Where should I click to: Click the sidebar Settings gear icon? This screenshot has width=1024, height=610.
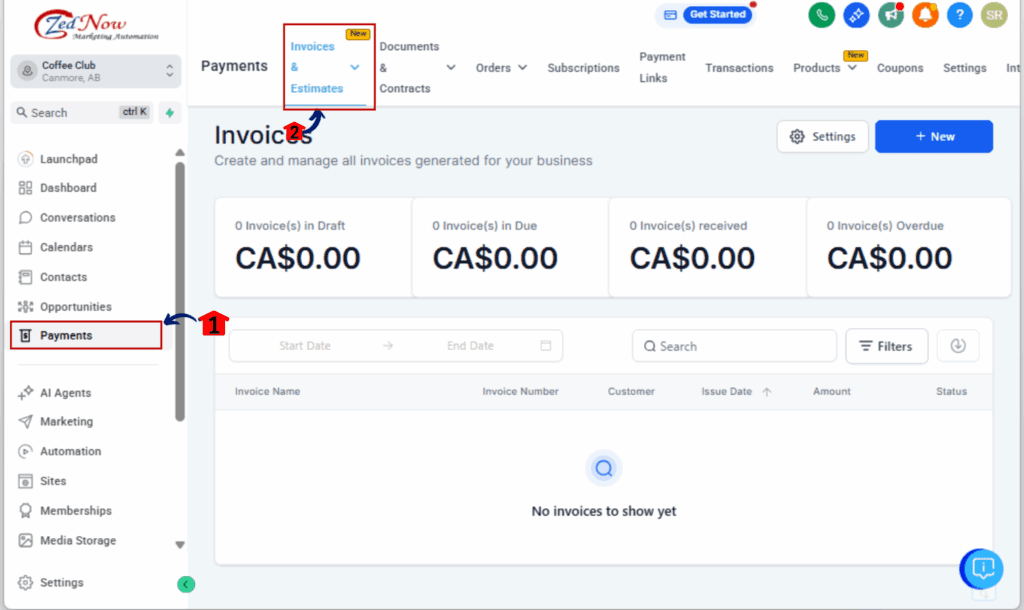click(x=25, y=583)
